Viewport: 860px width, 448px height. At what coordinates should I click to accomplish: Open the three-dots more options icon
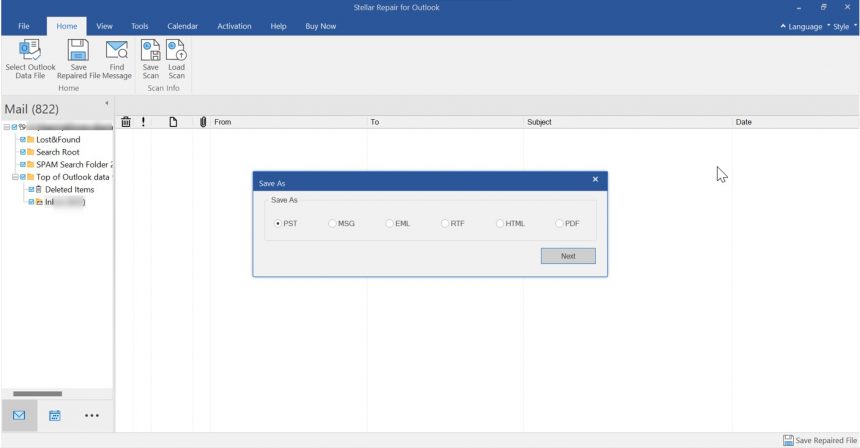(x=92, y=416)
